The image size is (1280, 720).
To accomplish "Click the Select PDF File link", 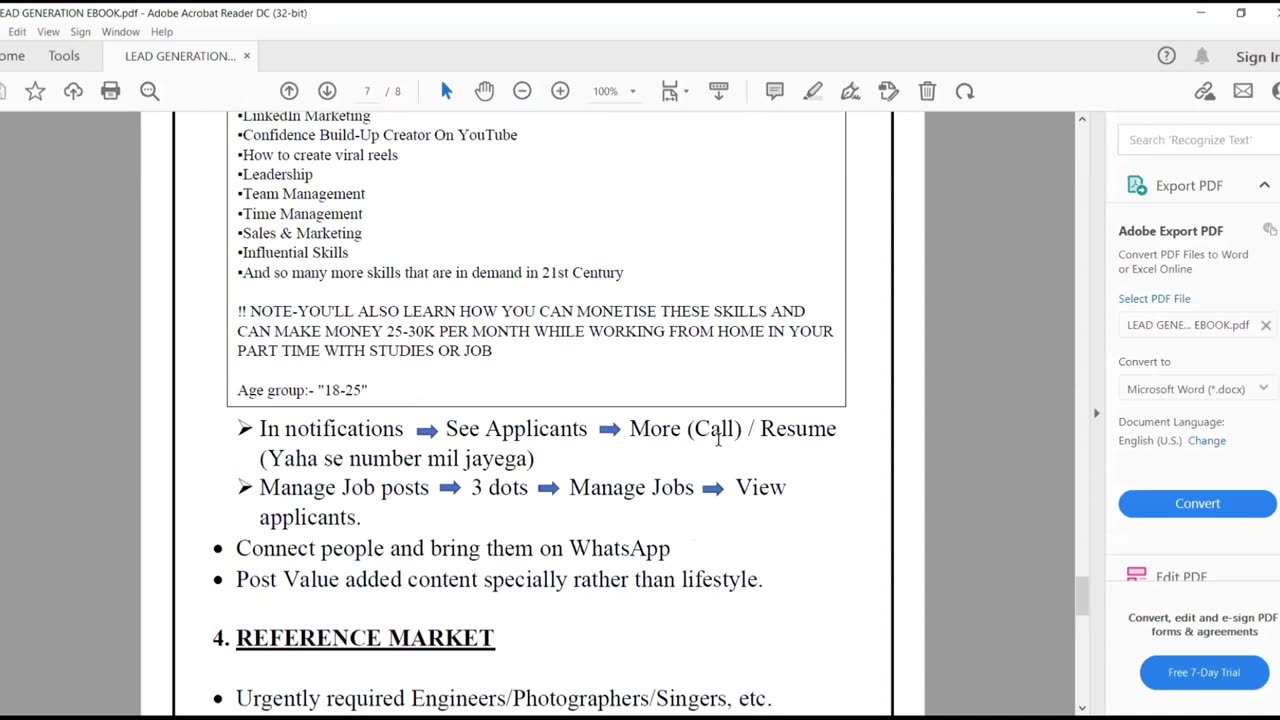I will (1154, 298).
